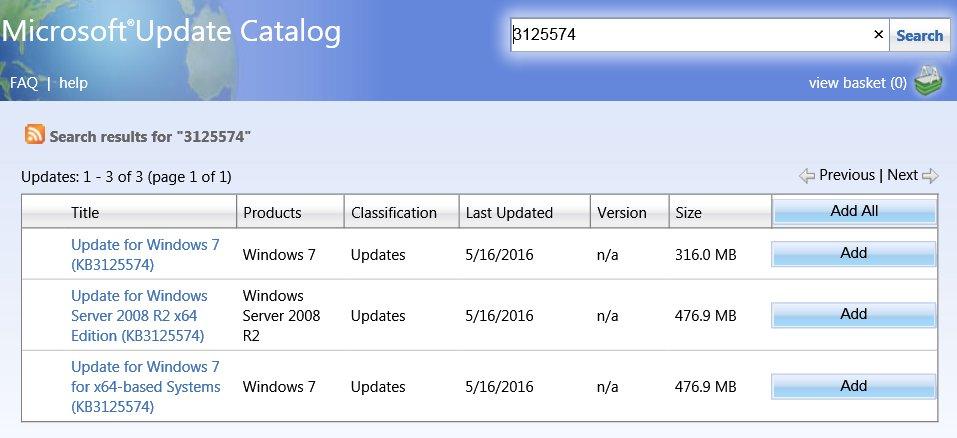Add the Windows Server 2008 R2 update
This screenshot has width=957, height=438.
point(854,315)
